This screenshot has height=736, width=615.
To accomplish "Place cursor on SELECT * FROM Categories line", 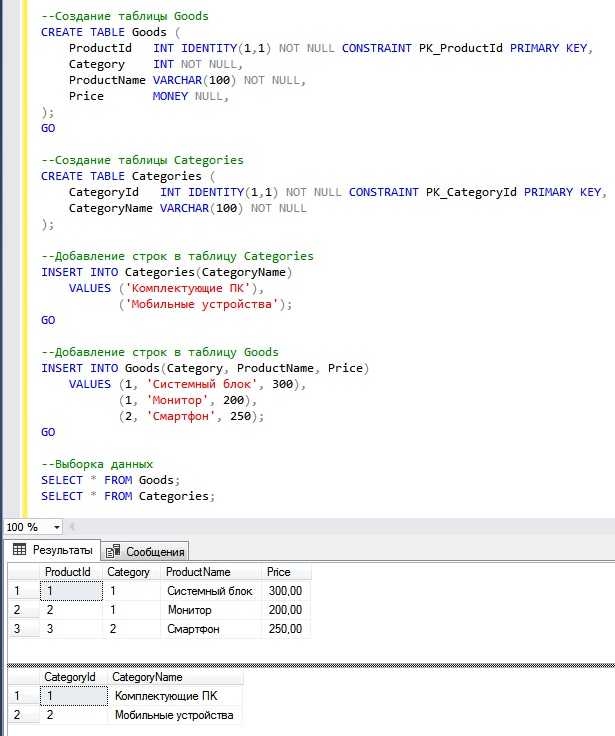I will (128, 496).
